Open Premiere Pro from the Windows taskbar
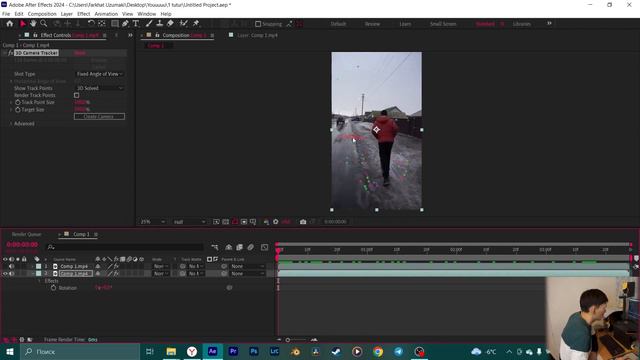 233,351
